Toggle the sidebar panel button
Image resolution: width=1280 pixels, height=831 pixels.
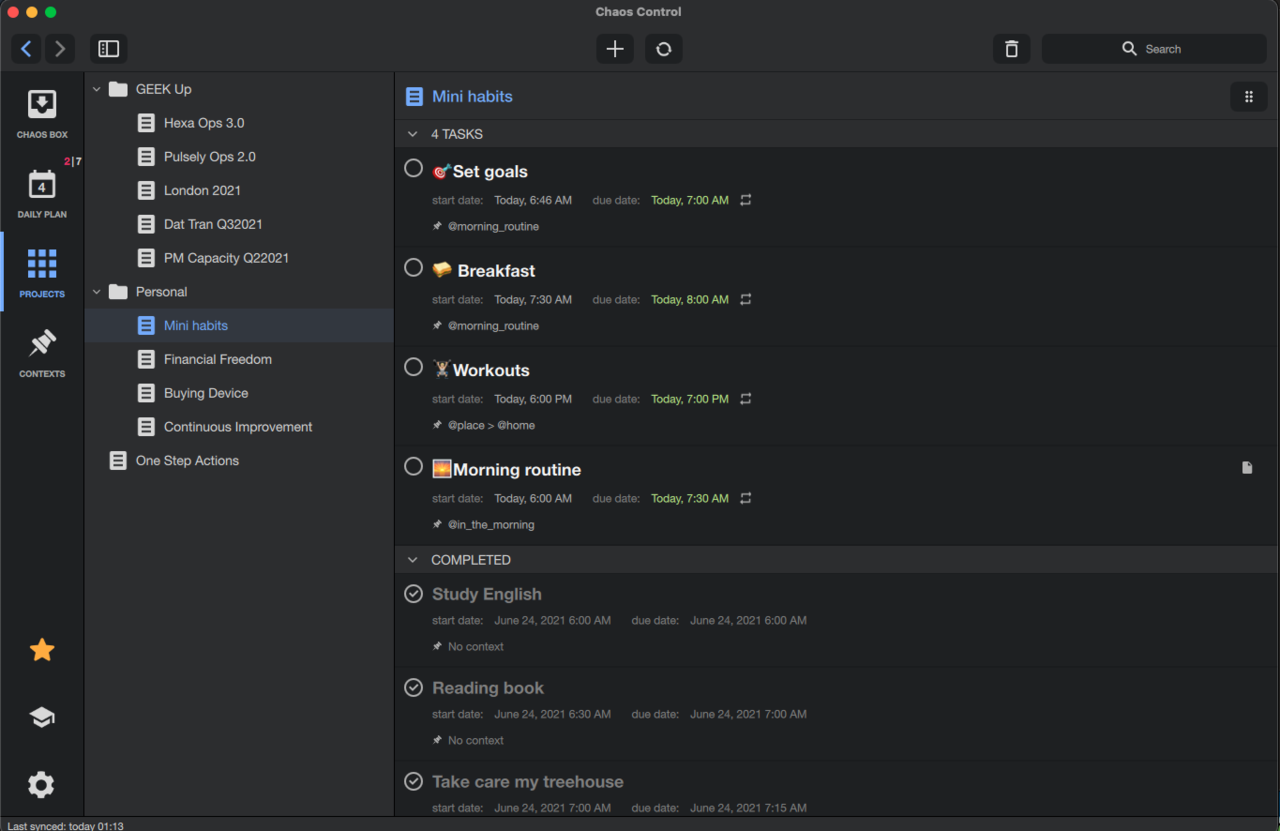point(109,49)
